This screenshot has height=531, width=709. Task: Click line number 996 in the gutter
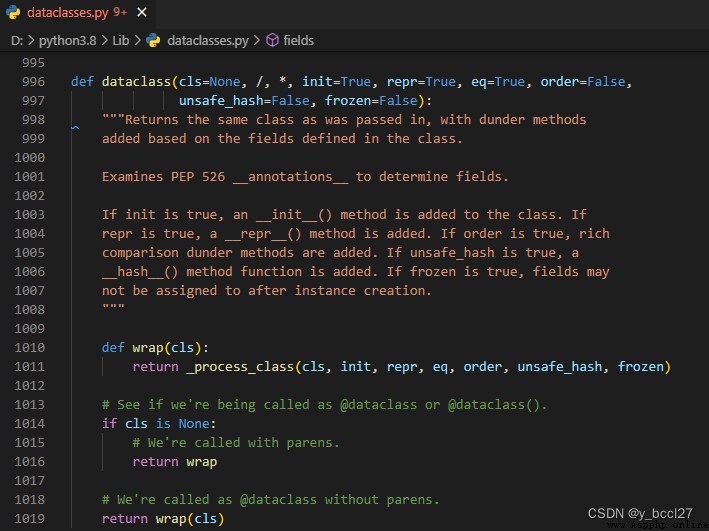pos(33,82)
